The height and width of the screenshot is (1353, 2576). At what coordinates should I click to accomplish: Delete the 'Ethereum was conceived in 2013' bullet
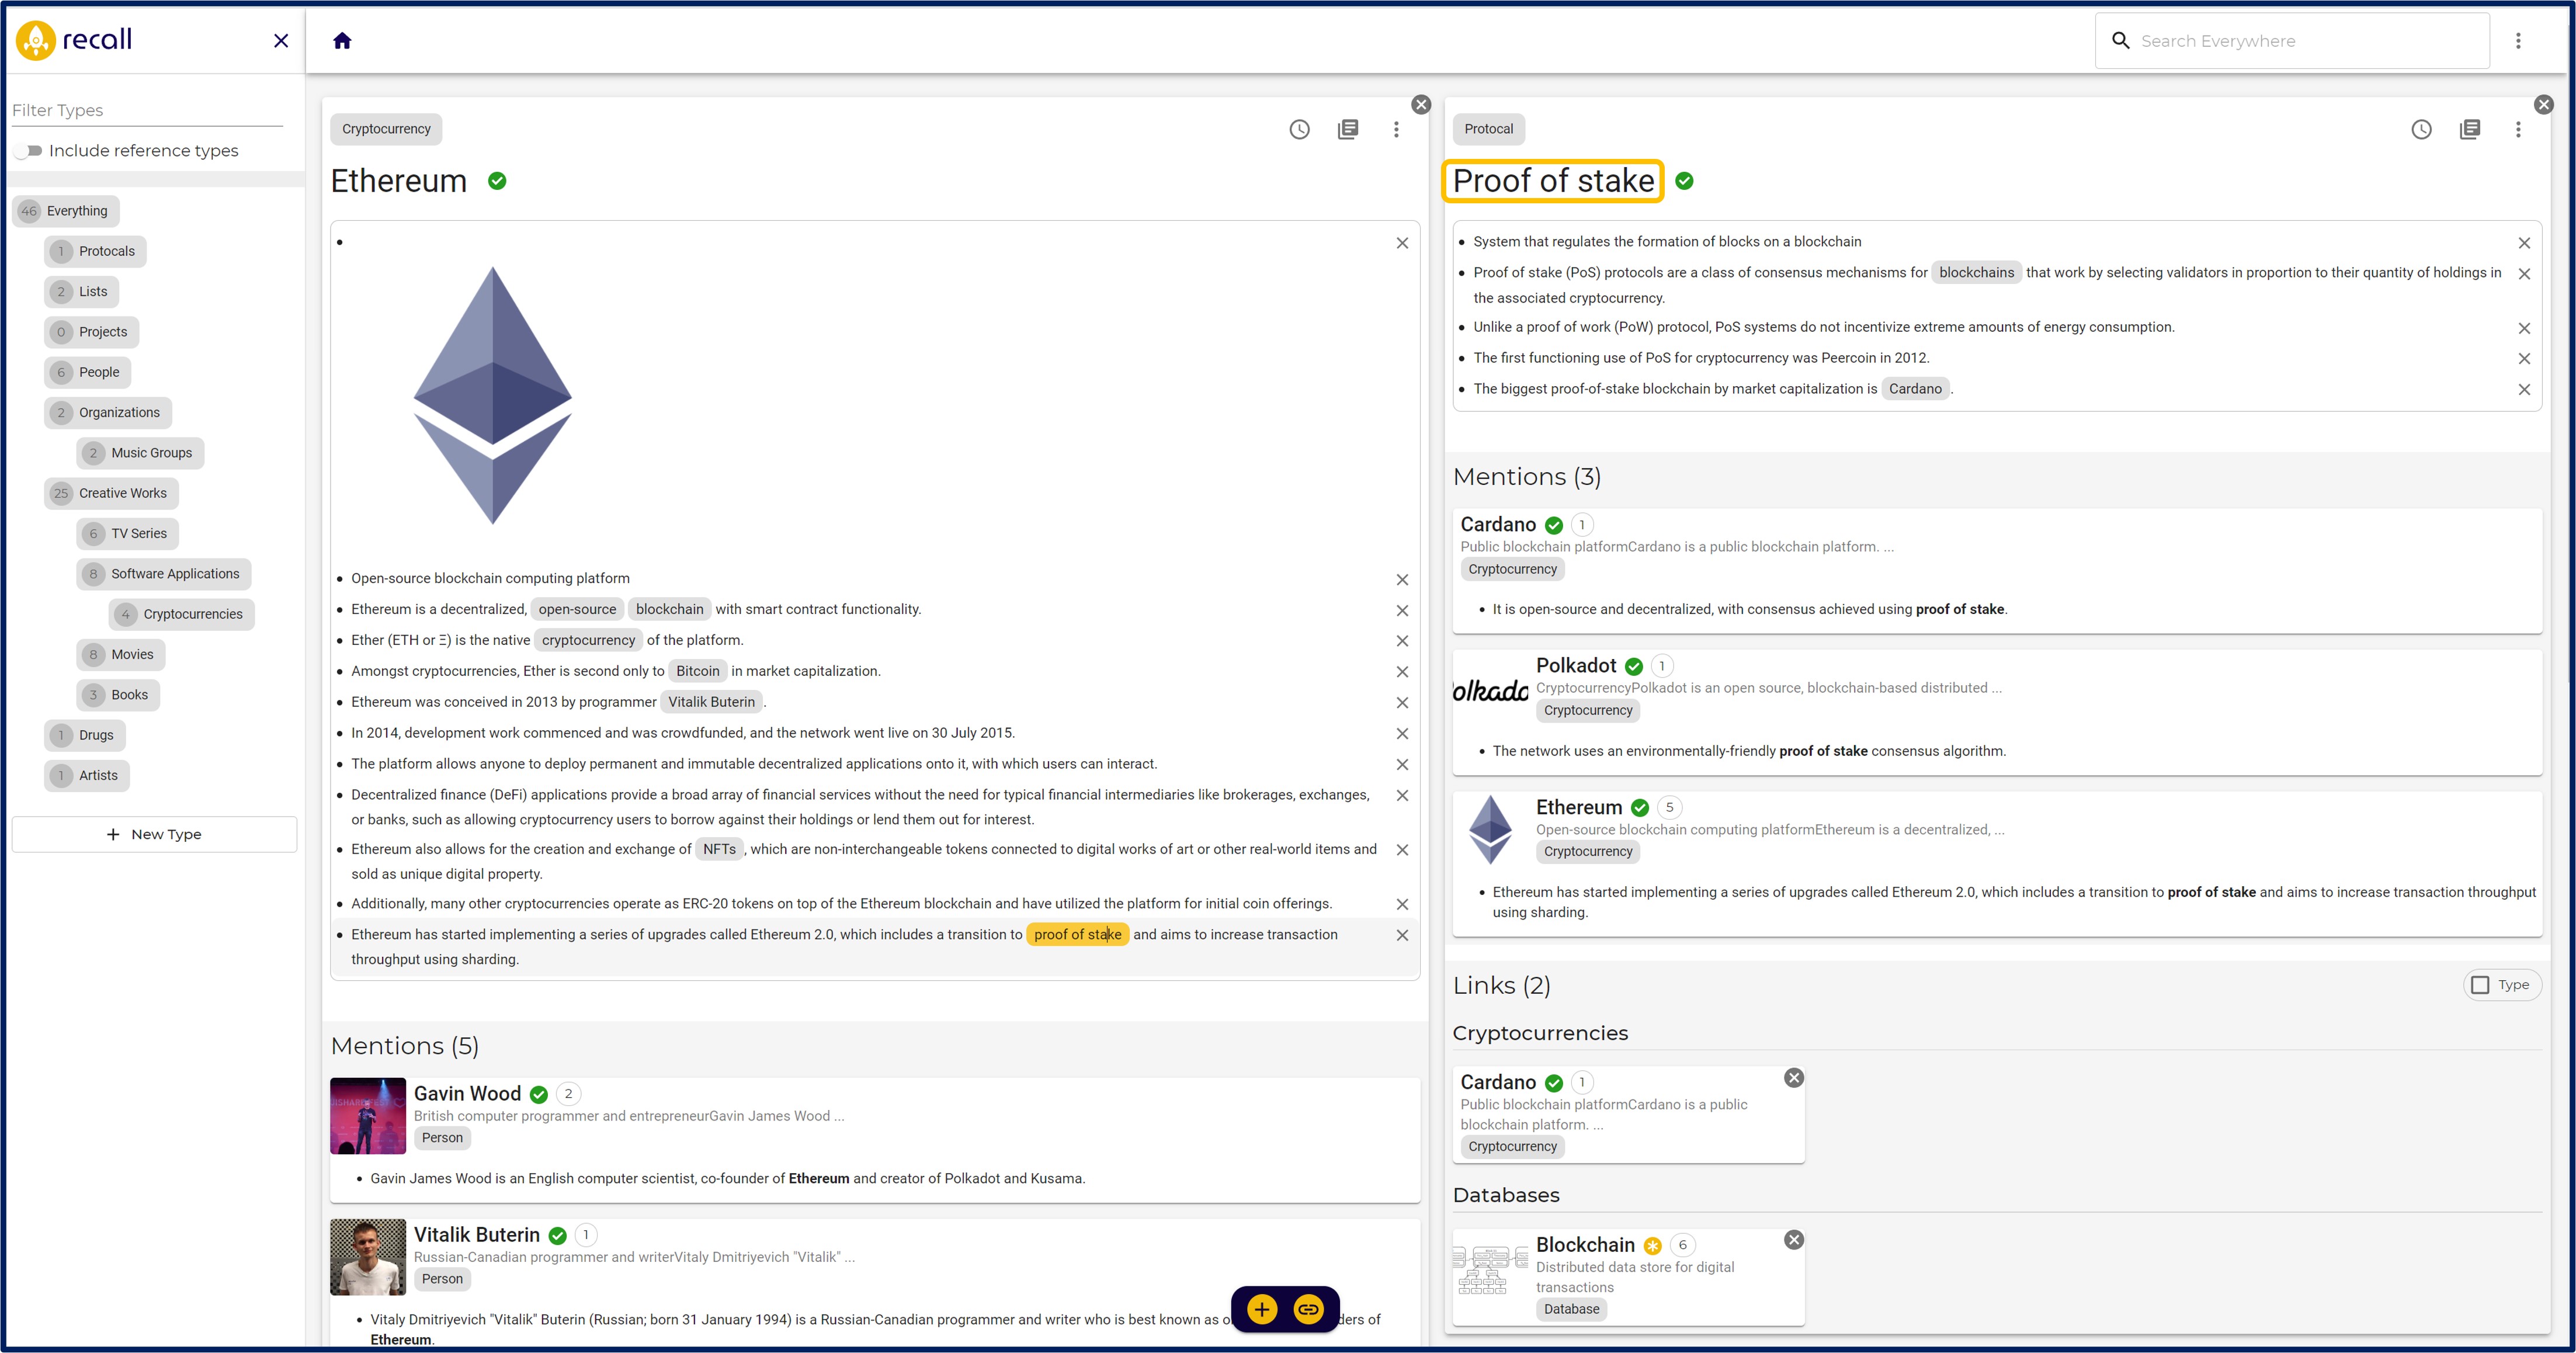tap(1402, 703)
